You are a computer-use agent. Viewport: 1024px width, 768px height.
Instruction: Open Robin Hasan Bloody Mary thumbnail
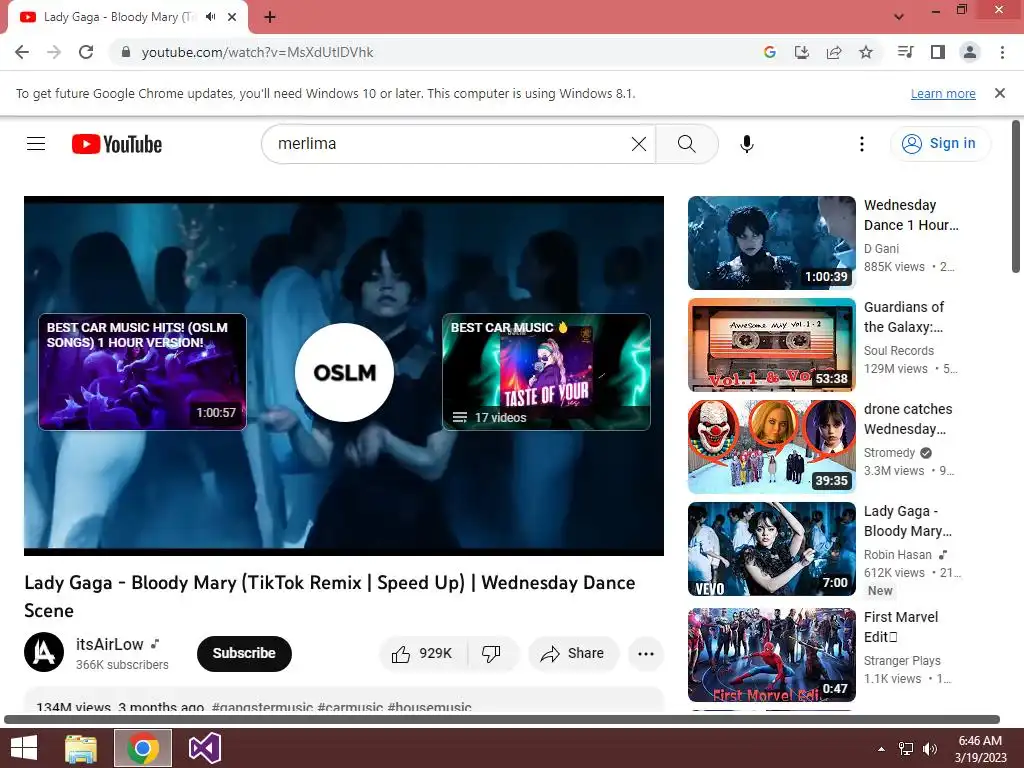point(771,549)
